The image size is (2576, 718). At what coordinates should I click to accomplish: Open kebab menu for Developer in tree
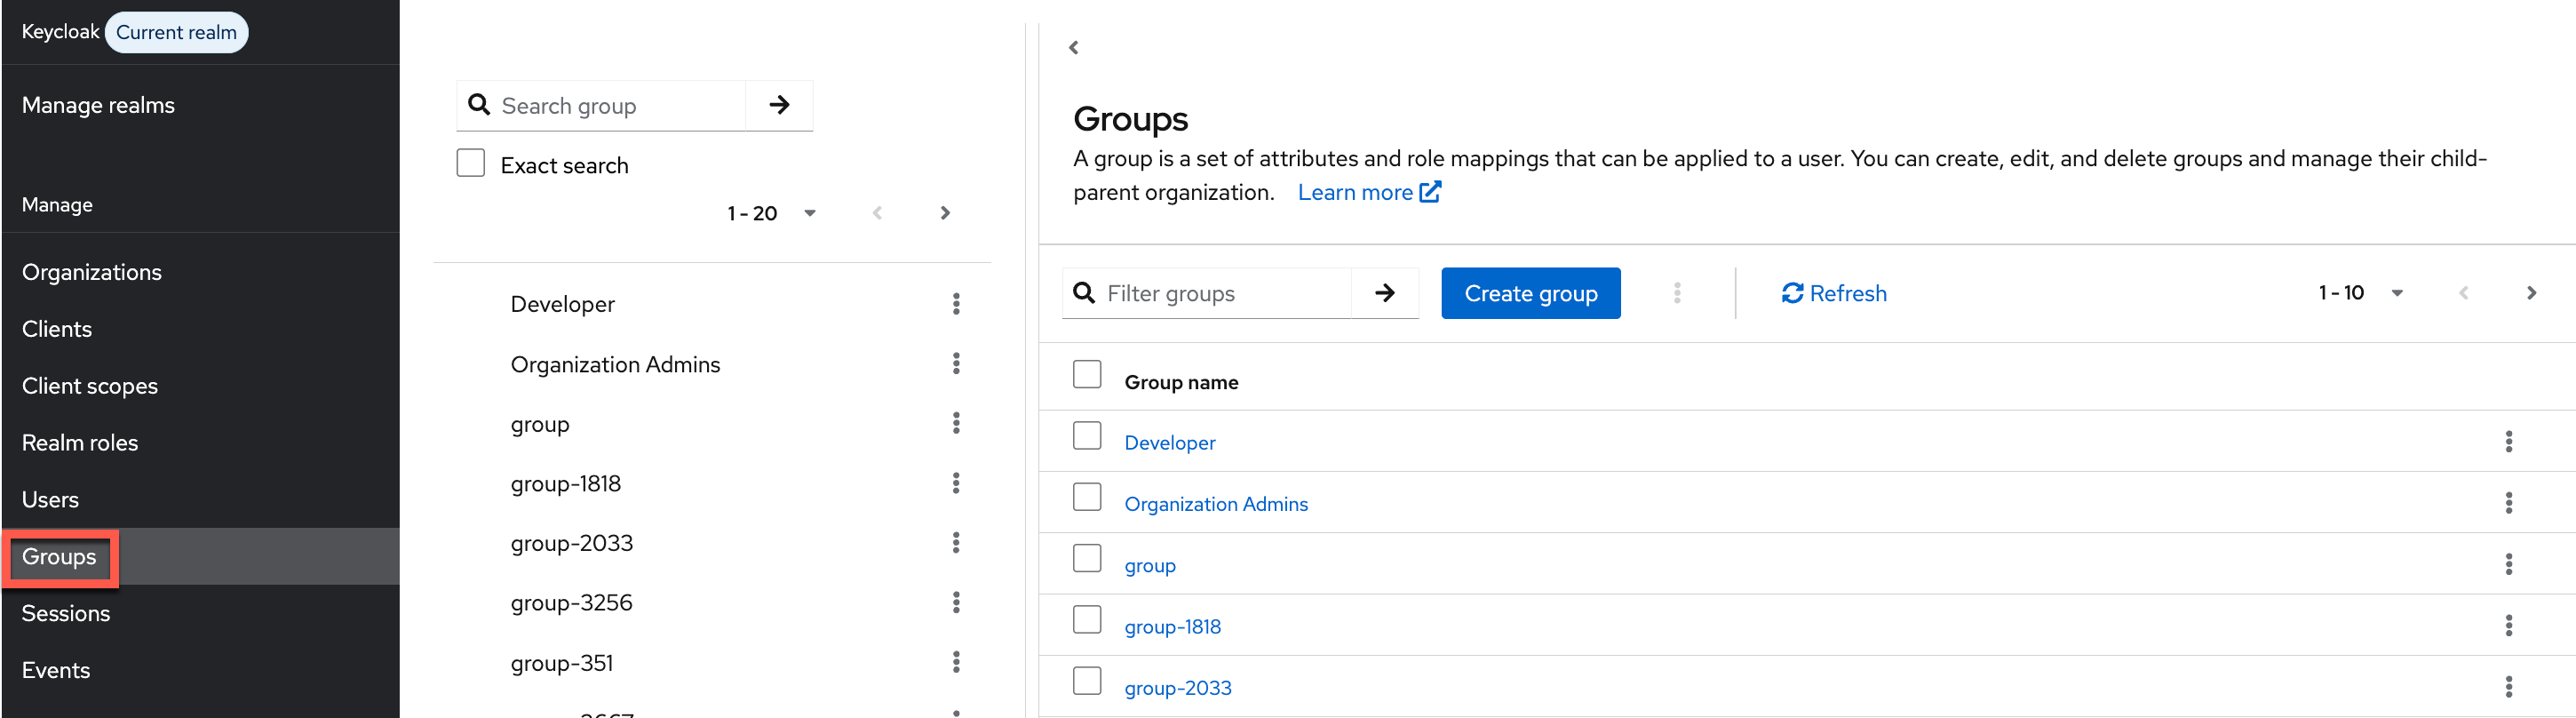[956, 304]
